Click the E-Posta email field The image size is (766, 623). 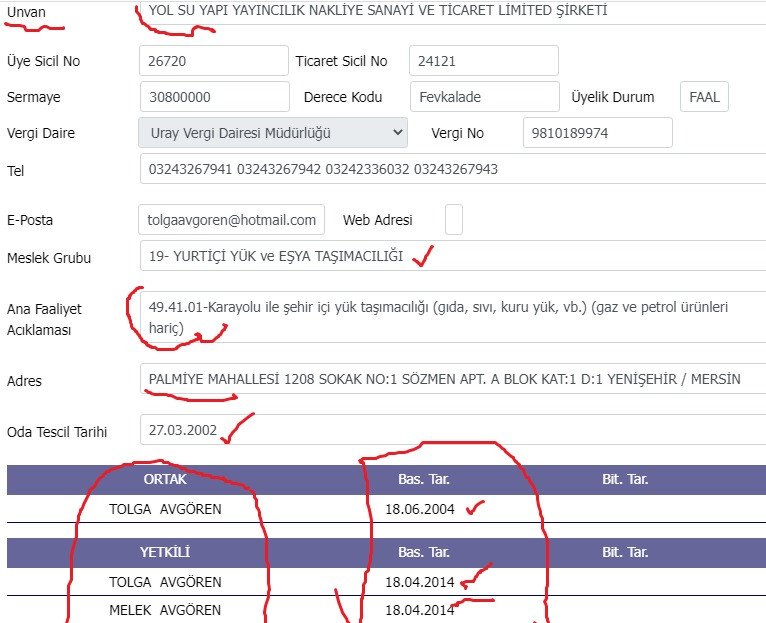[232, 219]
